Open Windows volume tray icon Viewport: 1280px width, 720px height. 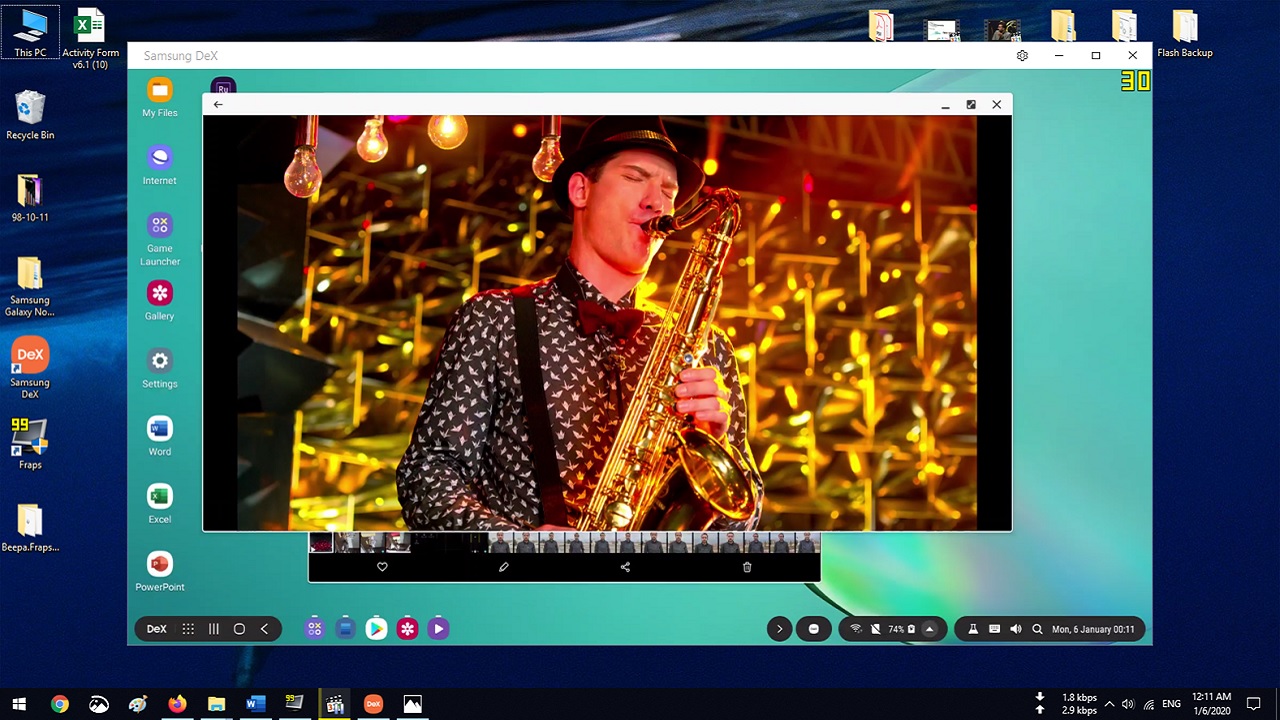[1128, 704]
